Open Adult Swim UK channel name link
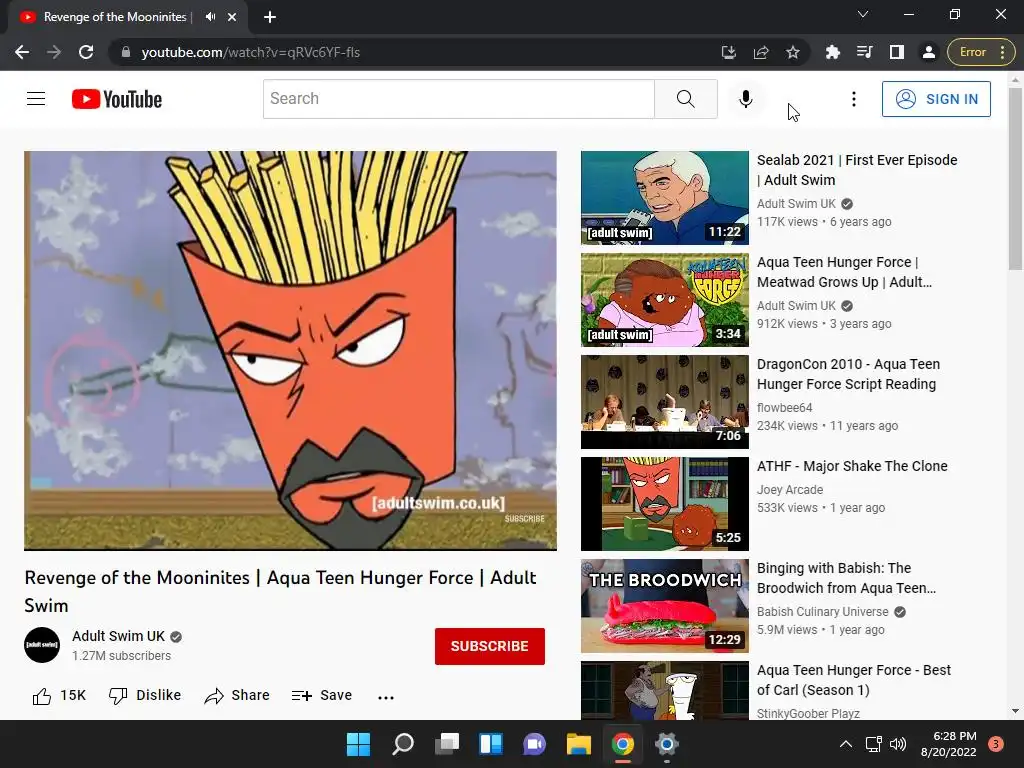 point(118,636)
